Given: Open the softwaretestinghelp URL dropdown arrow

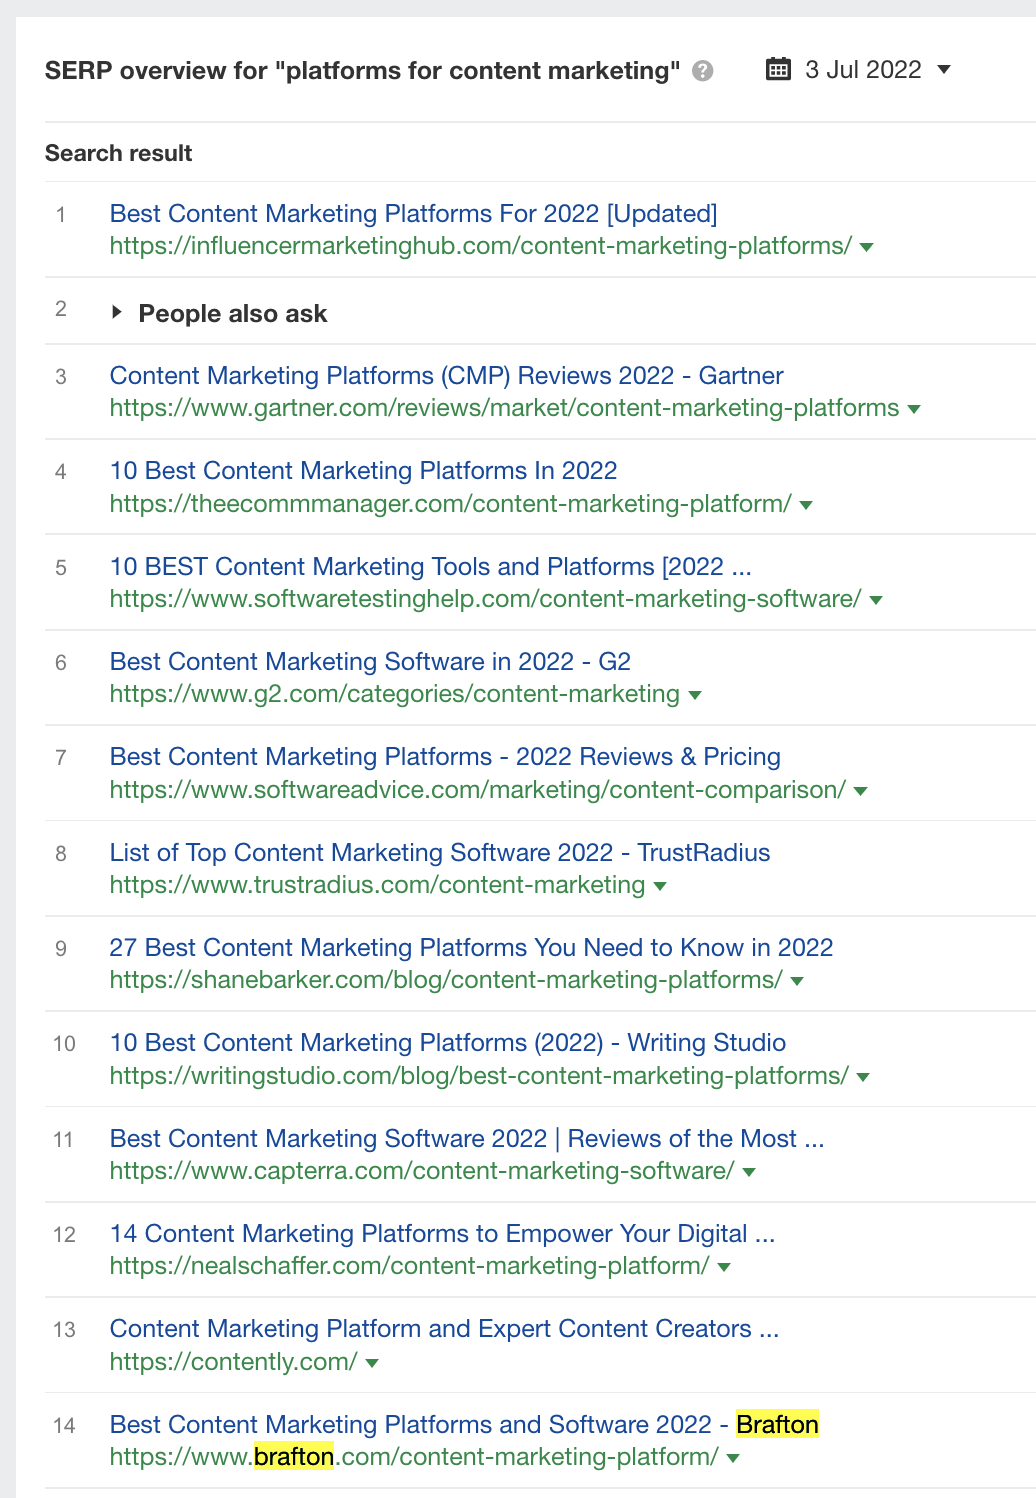Looking at the screenshot, I should (x=876, y=600).
